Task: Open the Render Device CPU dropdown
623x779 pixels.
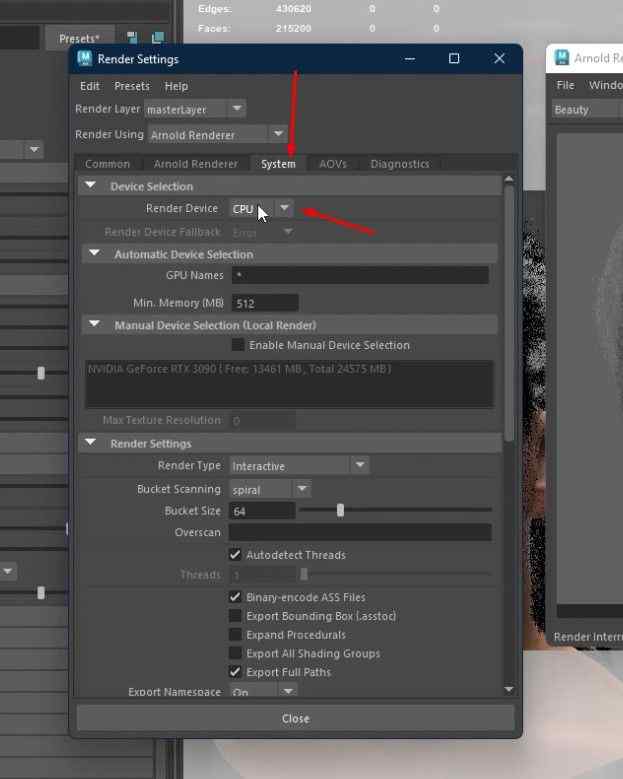Action: coord(262,209)
